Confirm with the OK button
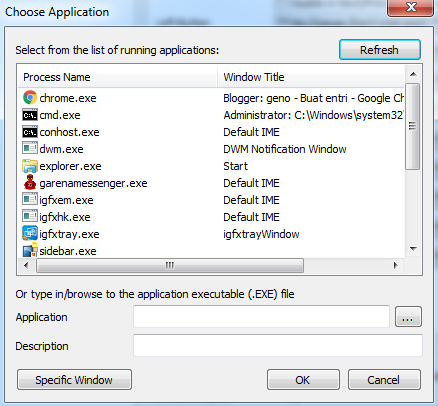Viewport: 438px width, 406px height. (x=303, y=380)
